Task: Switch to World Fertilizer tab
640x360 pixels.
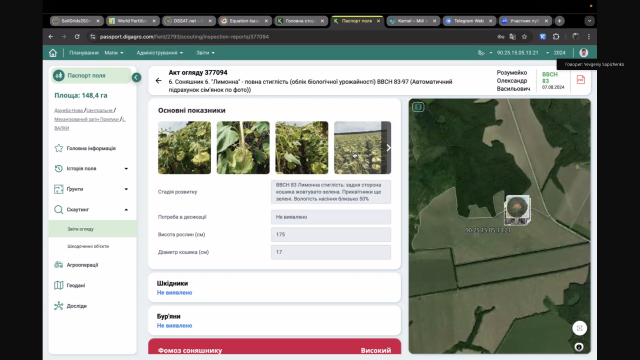Action: pyautogui.click(x=133, y=21)
